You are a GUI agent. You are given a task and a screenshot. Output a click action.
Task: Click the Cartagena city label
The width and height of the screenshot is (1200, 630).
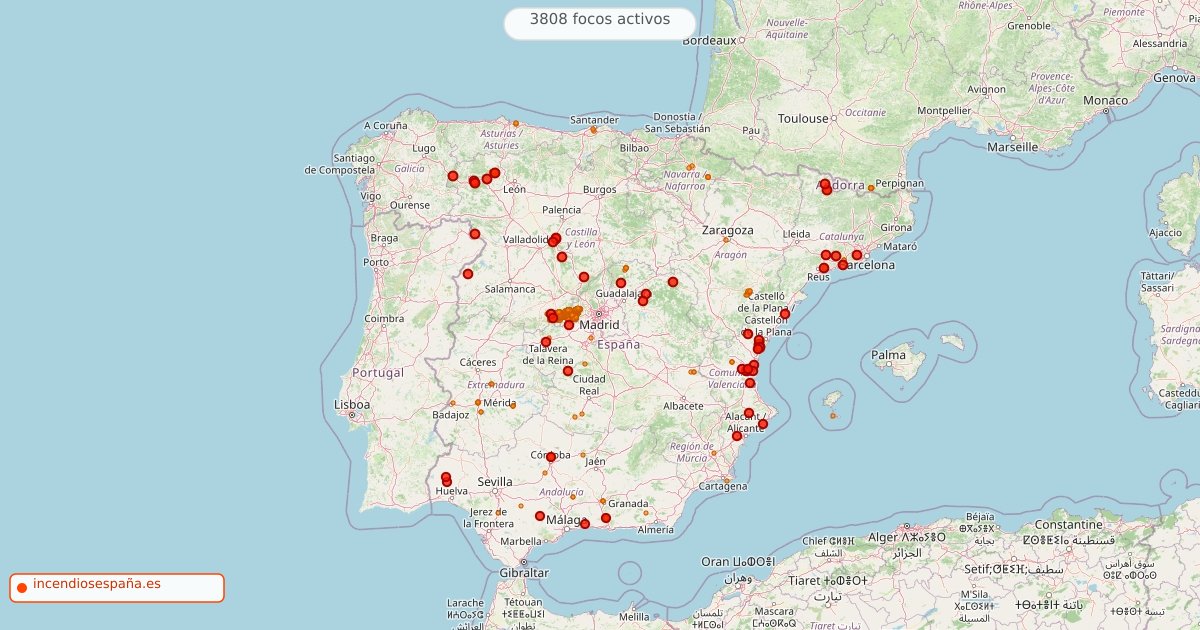point(722,486)
